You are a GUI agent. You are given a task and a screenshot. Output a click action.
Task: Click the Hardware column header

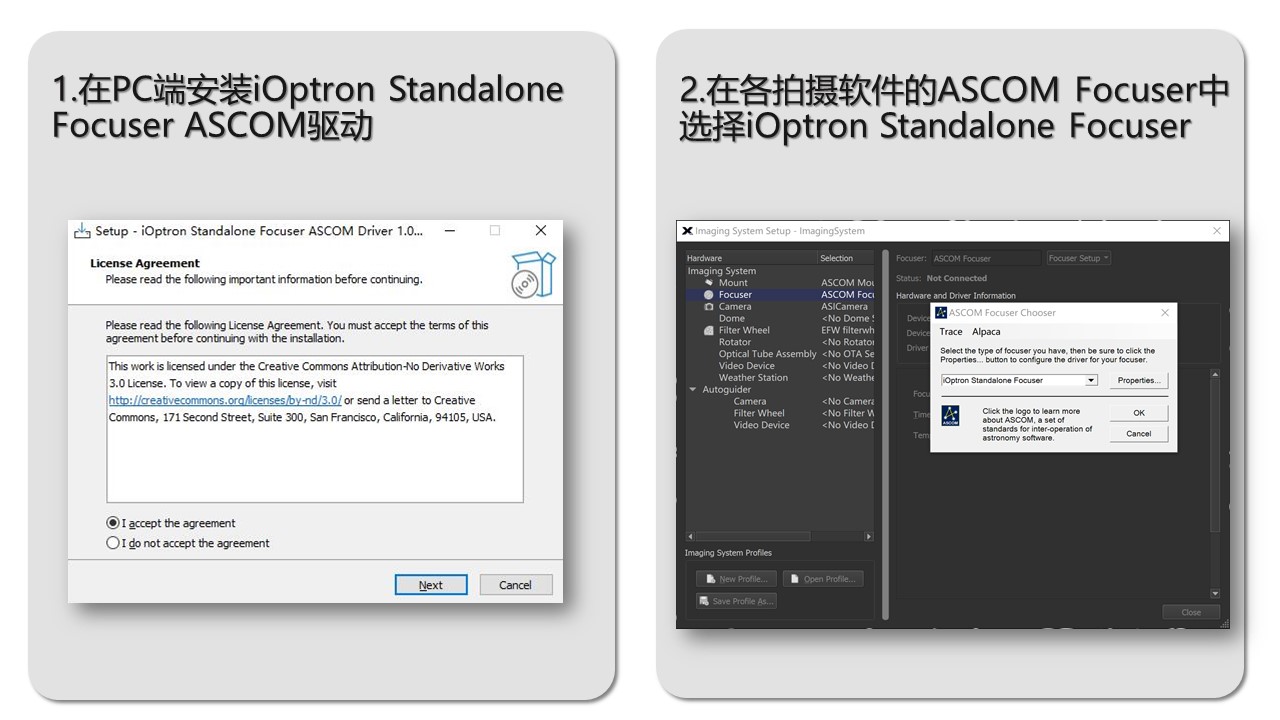(x=750, y=258)
